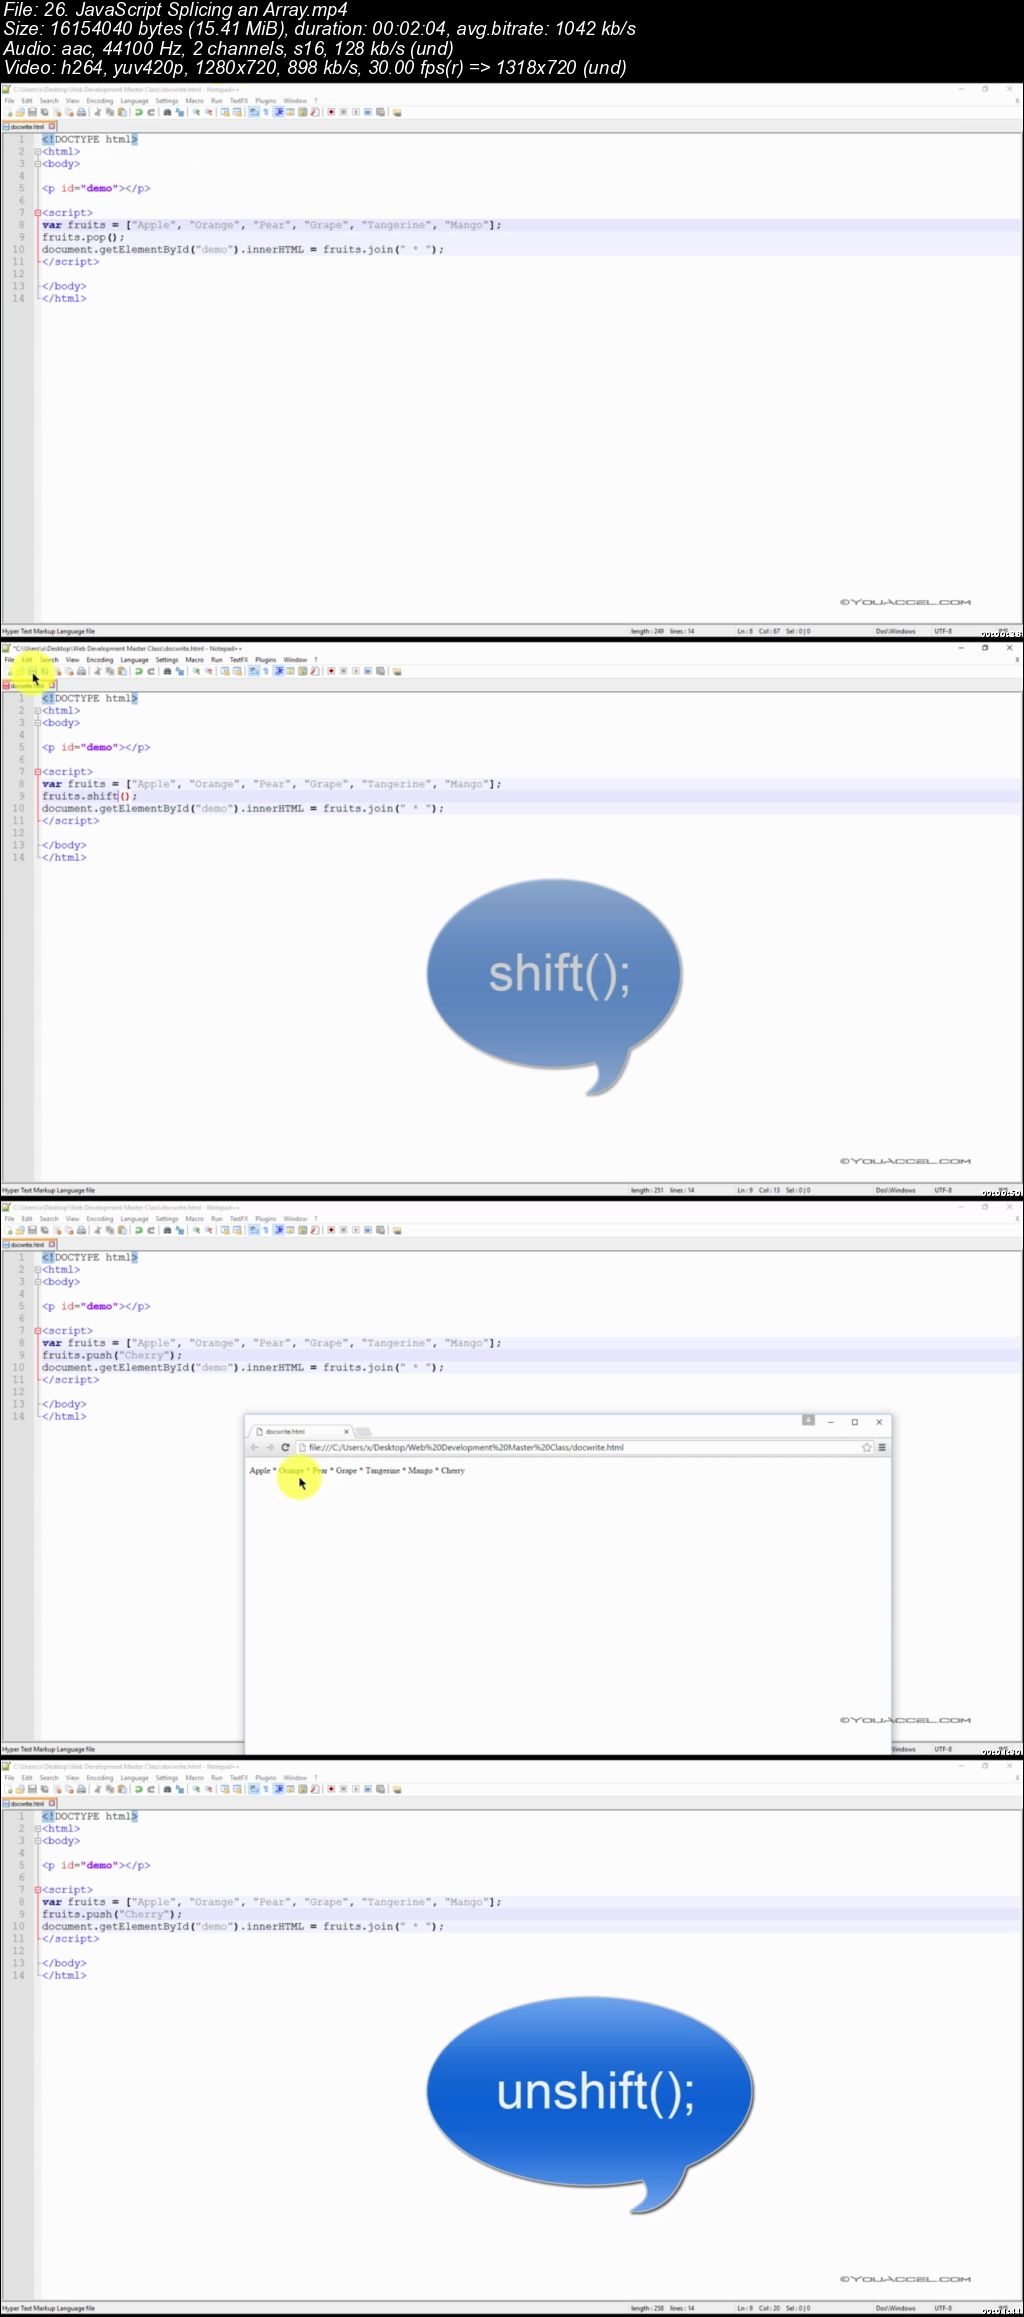This screenshot has width=1024, height=2317.
Task: Collapse <script> fold marker in Chrome-window frame
Action: tap(37, 1331)
